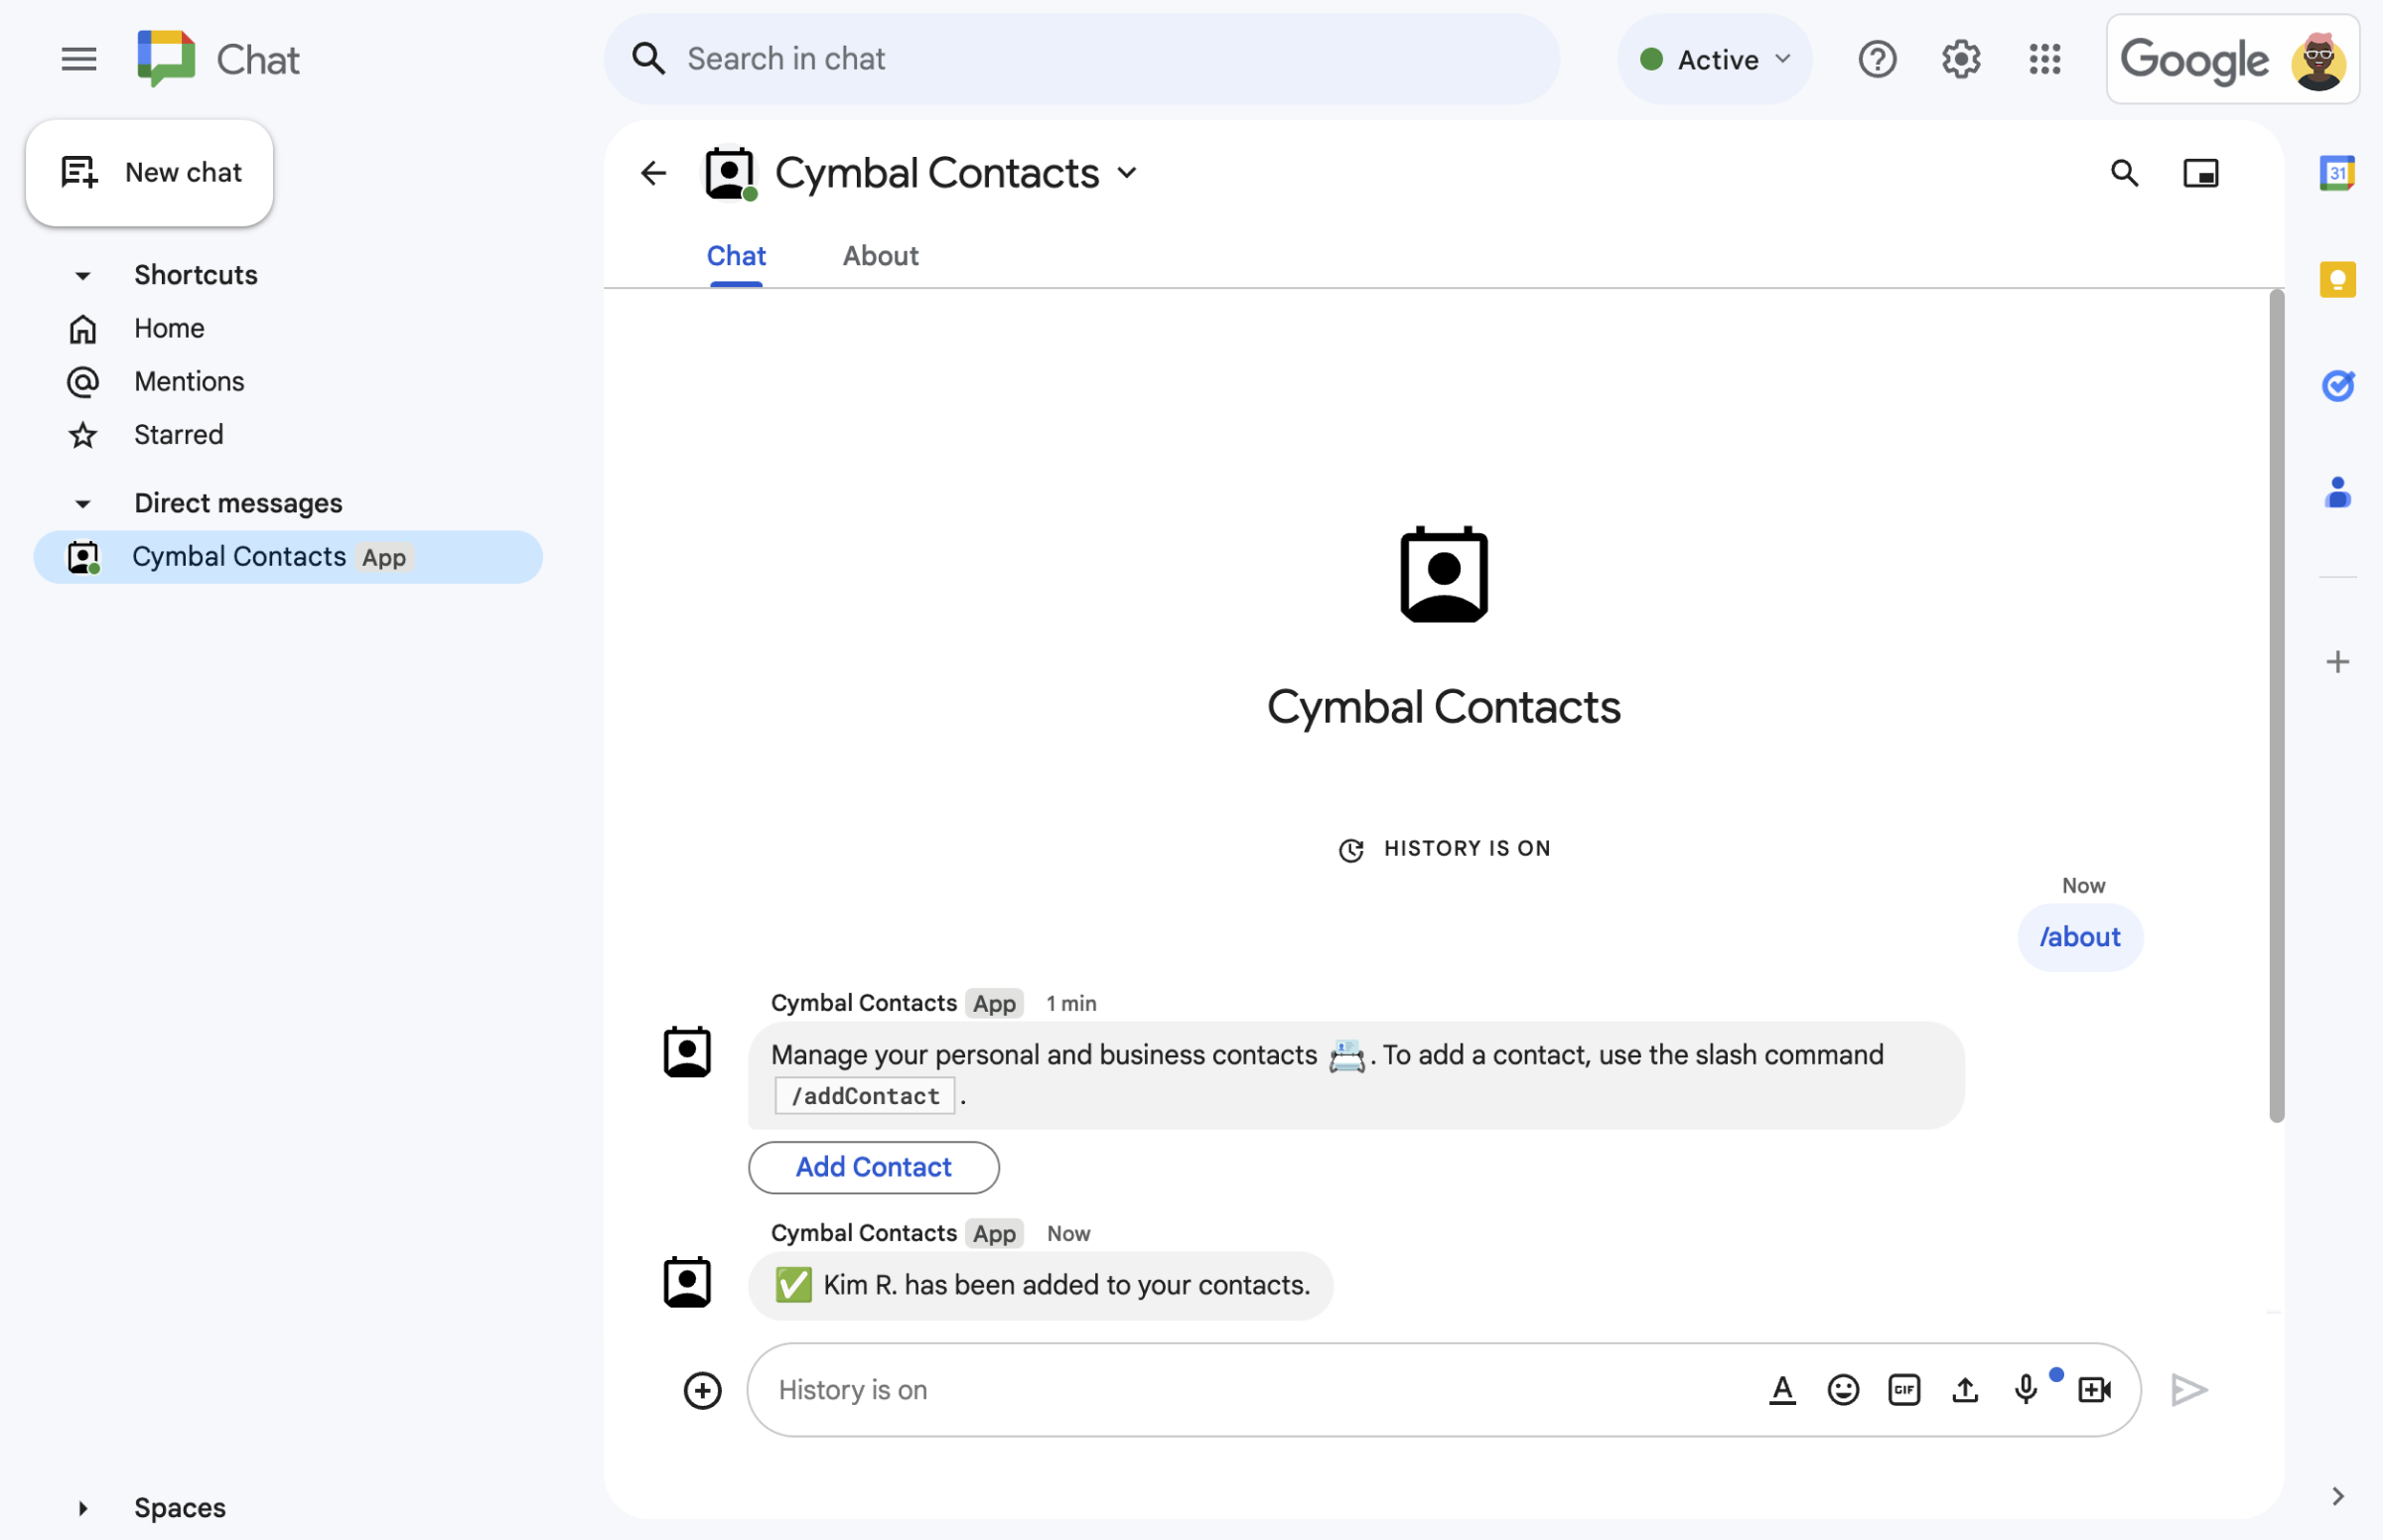This screenshot has width=2383, height=1540.
Task: Toggle split pane view icon
Action: [x=2202, y=172]
